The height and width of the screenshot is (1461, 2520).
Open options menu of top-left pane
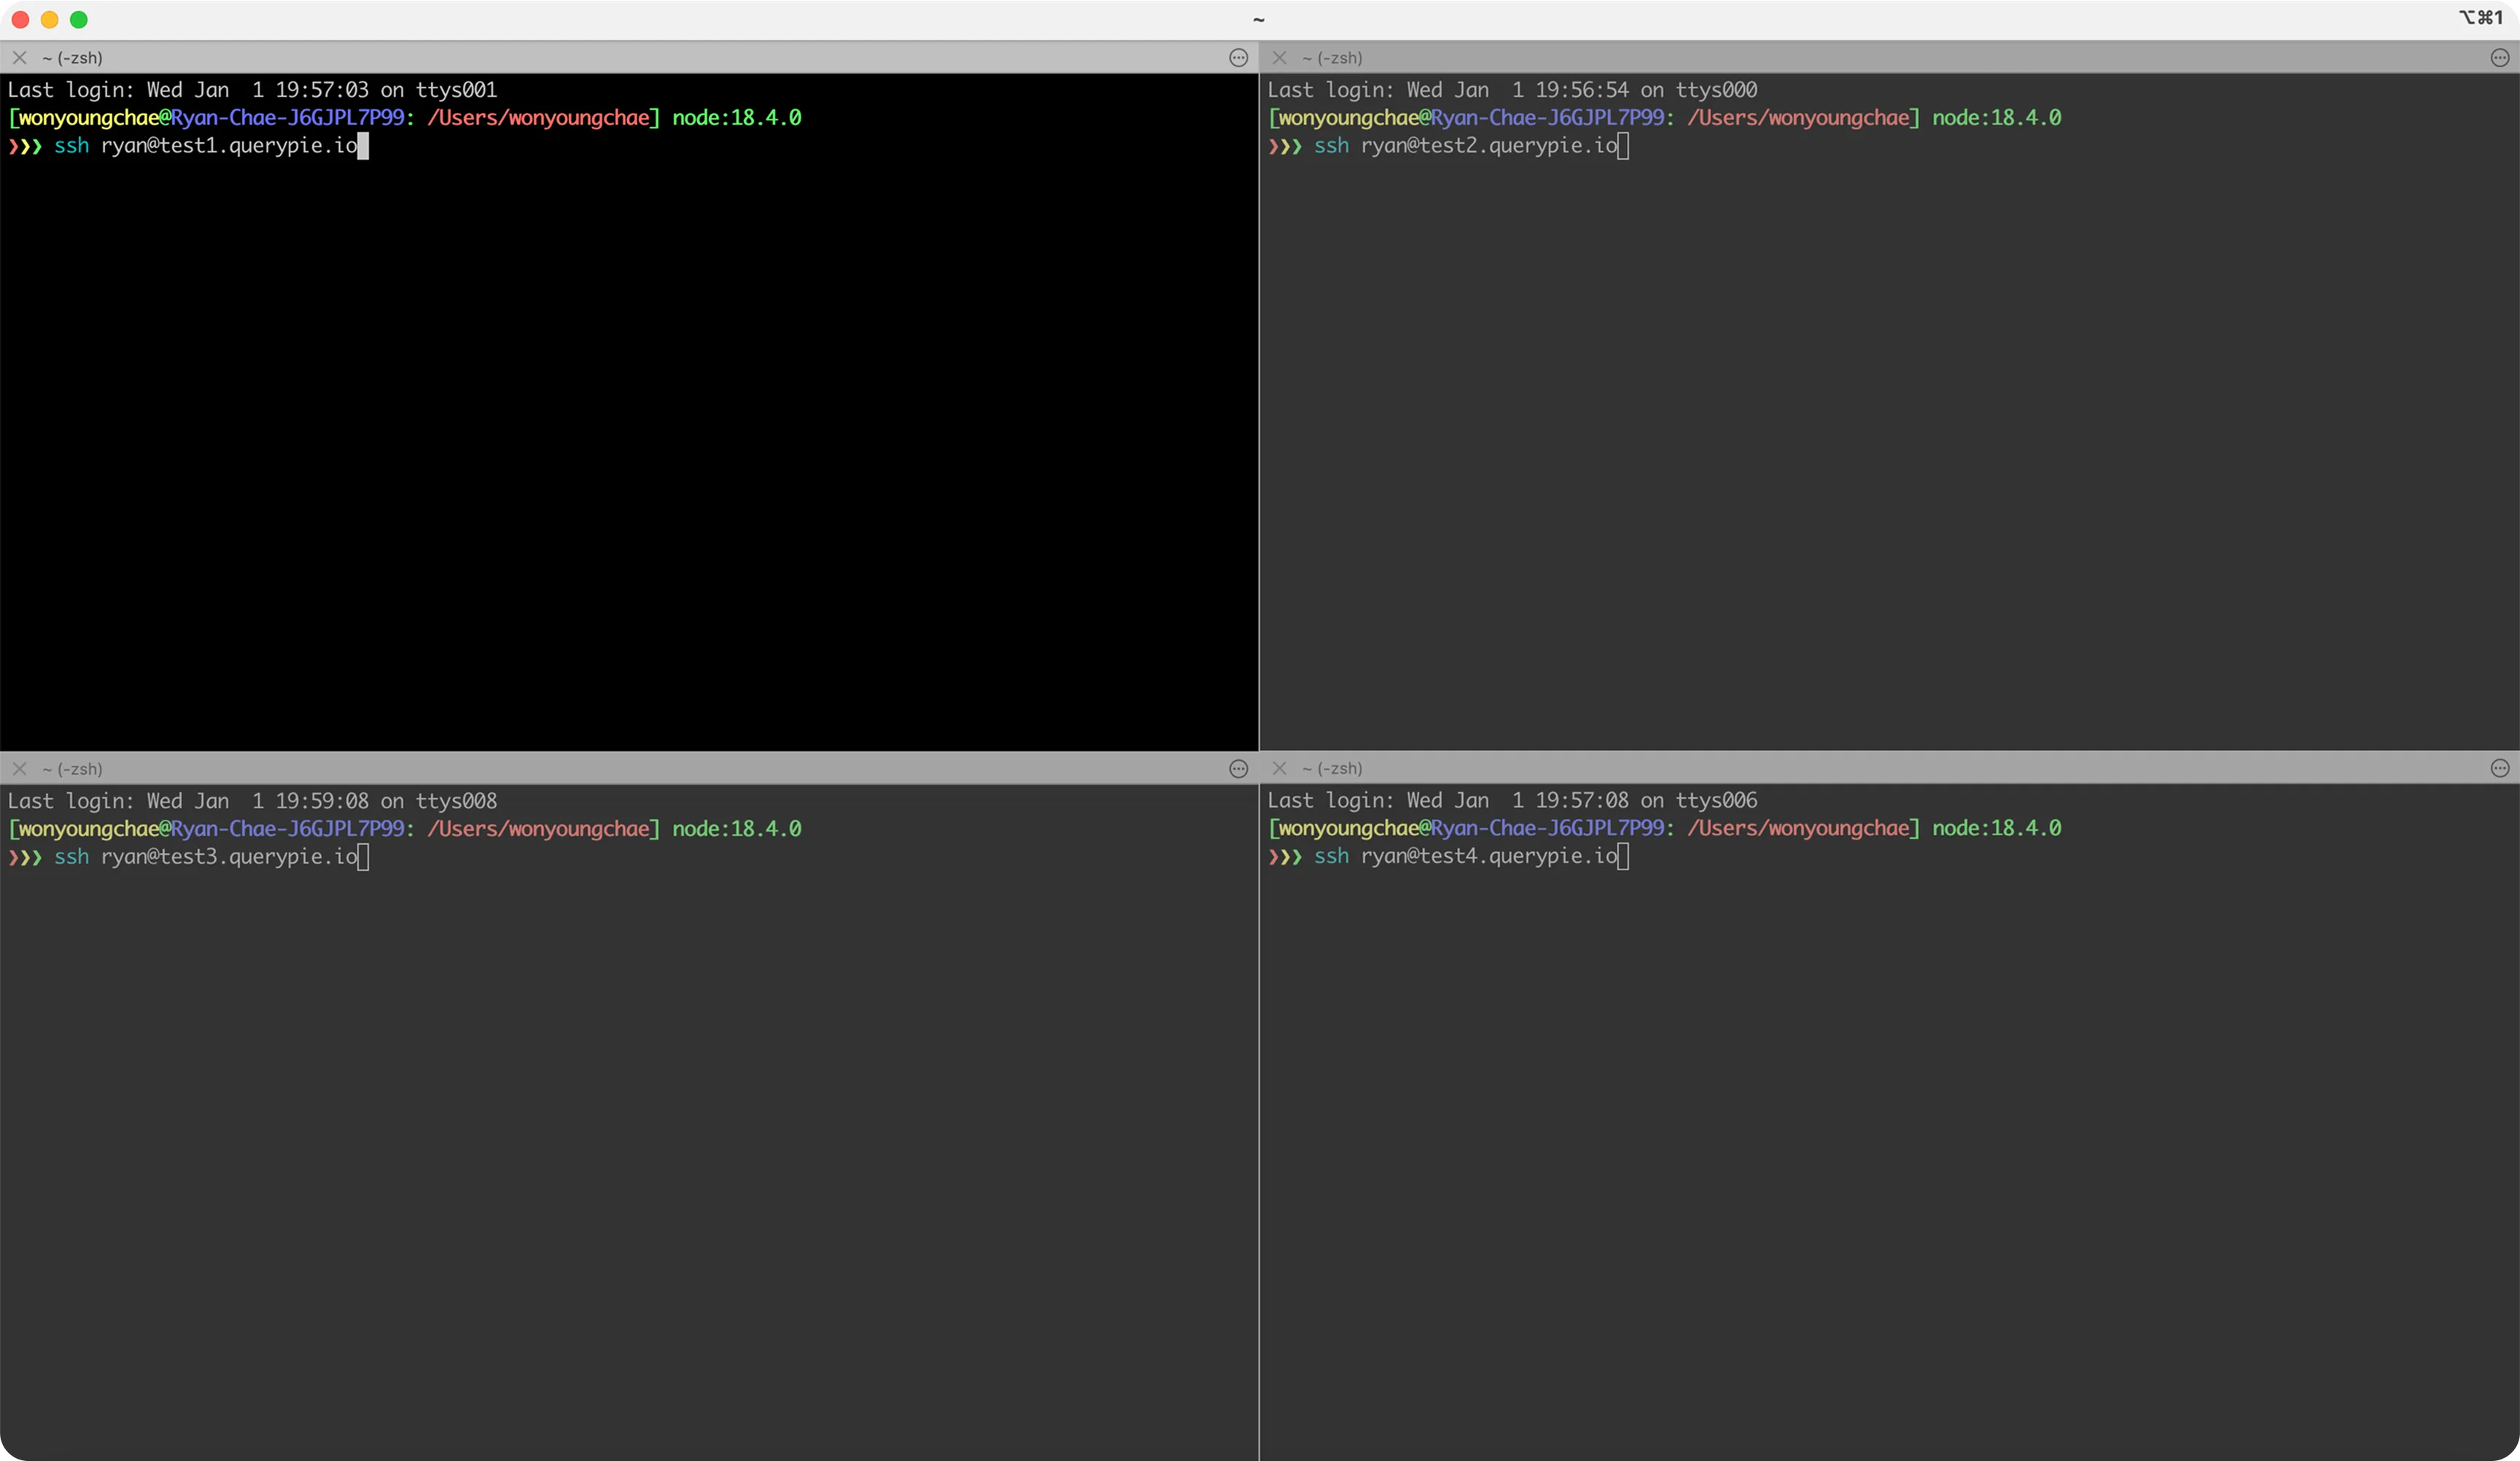[1238, 58]
